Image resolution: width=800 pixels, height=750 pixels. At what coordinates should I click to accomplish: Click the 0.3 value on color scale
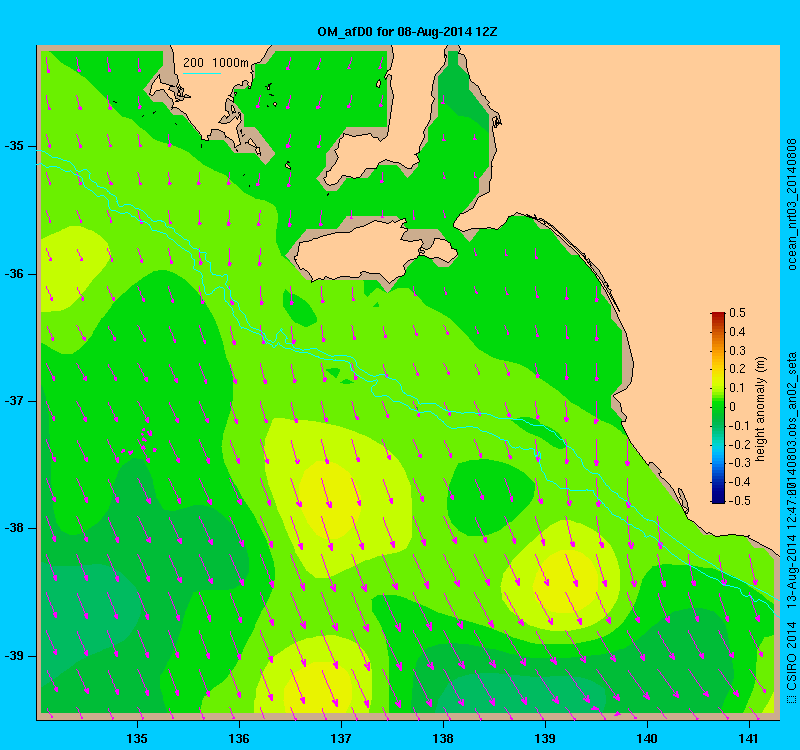pos(737,351)
